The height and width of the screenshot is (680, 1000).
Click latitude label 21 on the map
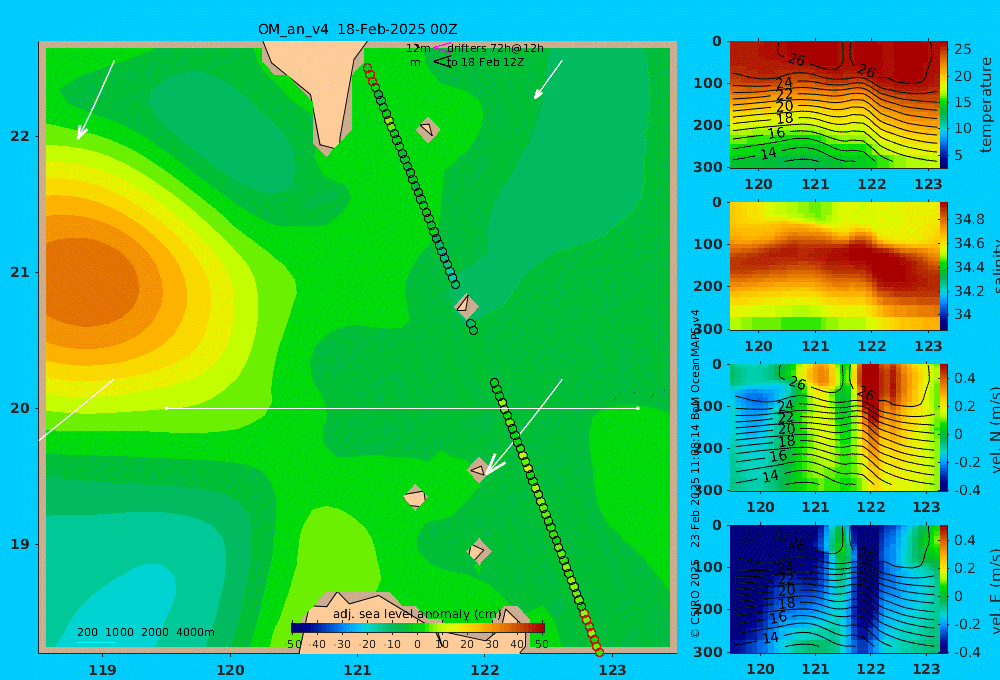pos(20,272)
